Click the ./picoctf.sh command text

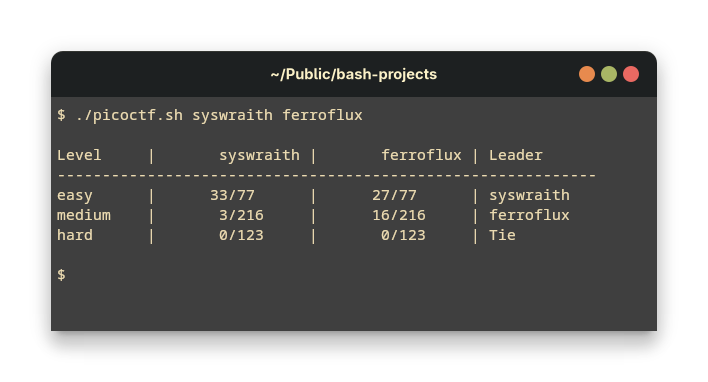(129, 115)
